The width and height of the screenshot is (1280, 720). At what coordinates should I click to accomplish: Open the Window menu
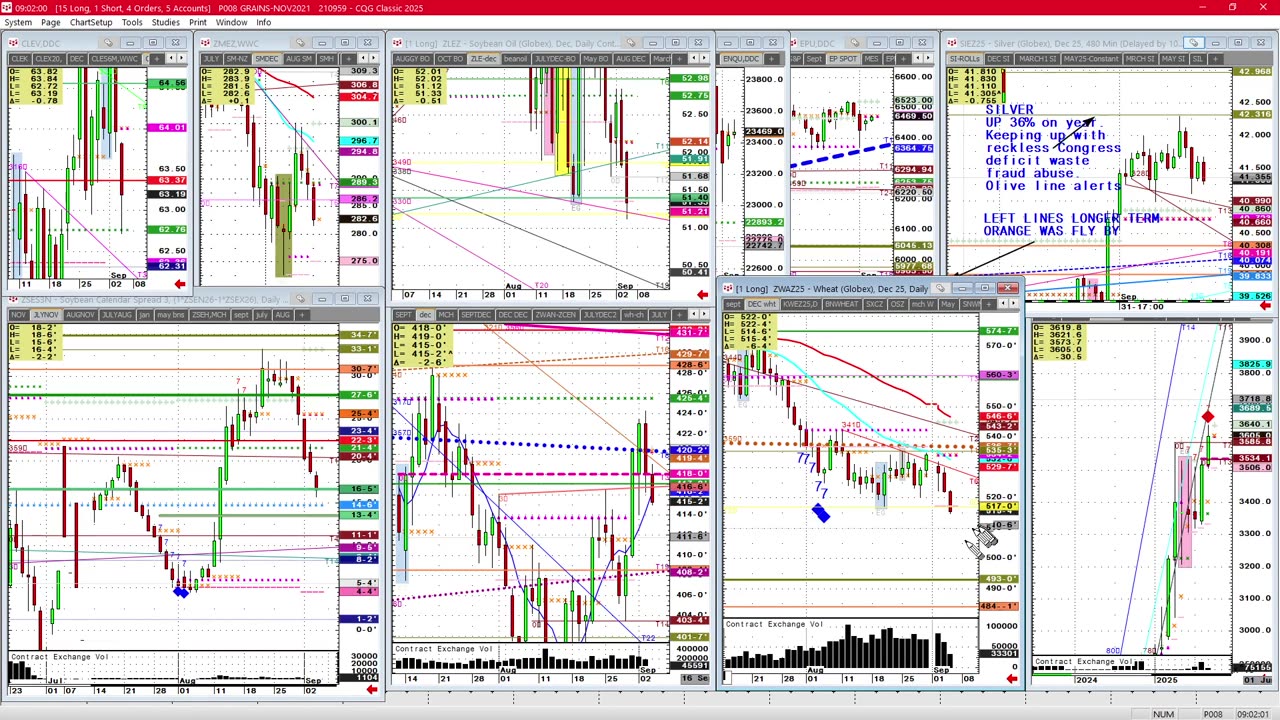pyautogui.click(x=231, y=22)
